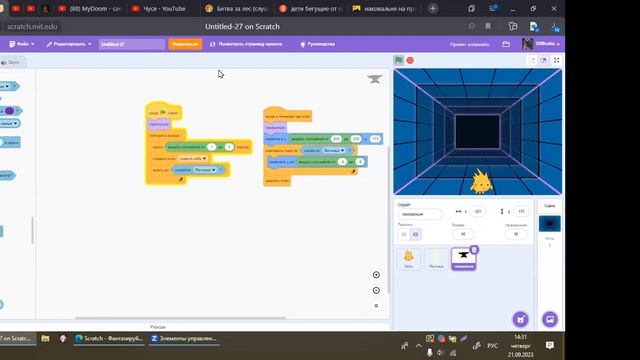The width and height of the screenshot is (640, 360).
Task: Open the dropdown in the palette touching block
Action: pyautogui.click(x=7, y=86)
